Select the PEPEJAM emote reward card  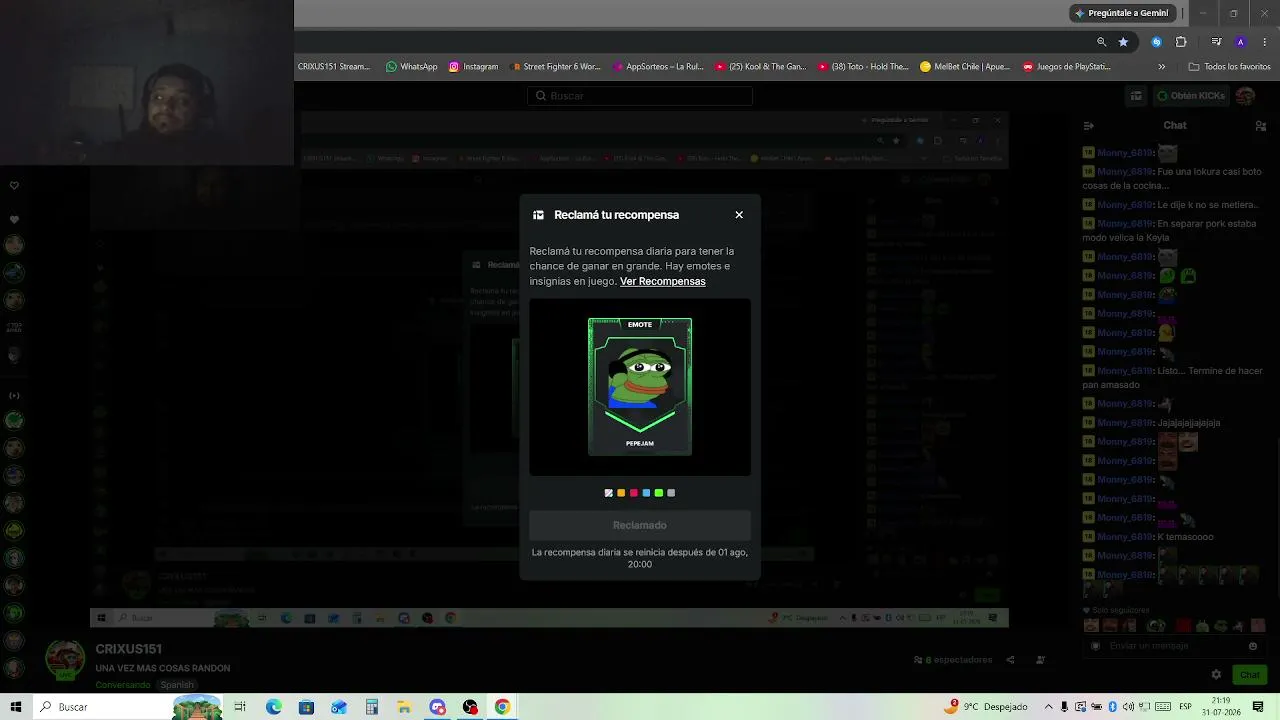pos(640,387)
